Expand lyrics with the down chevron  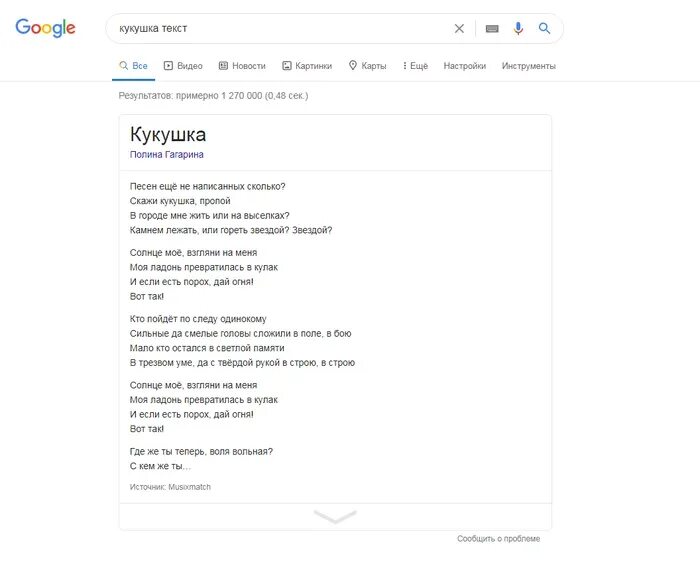(x=335, y=517)
